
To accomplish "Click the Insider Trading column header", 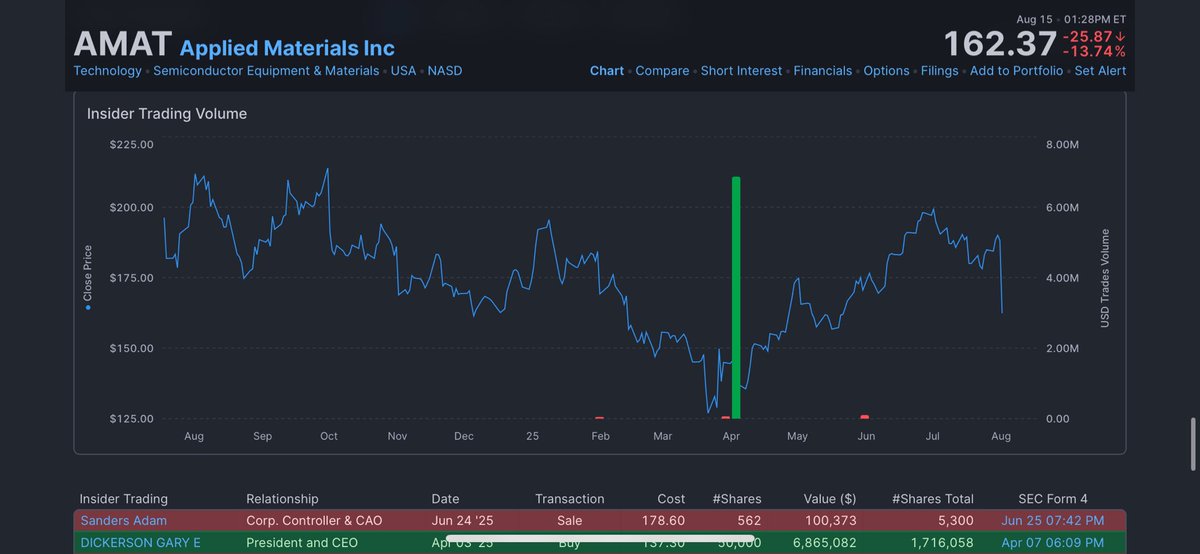I will pos(124,499).
